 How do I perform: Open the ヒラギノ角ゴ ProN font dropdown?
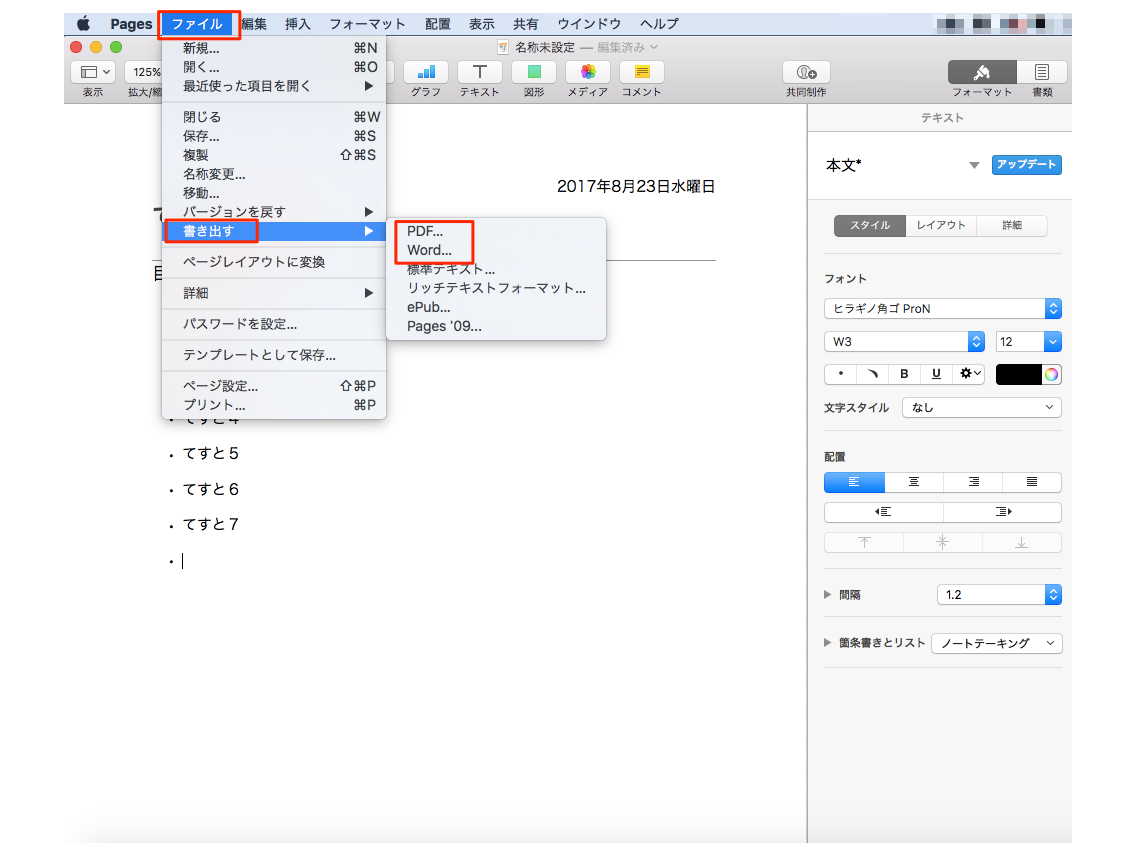[943, 309]
